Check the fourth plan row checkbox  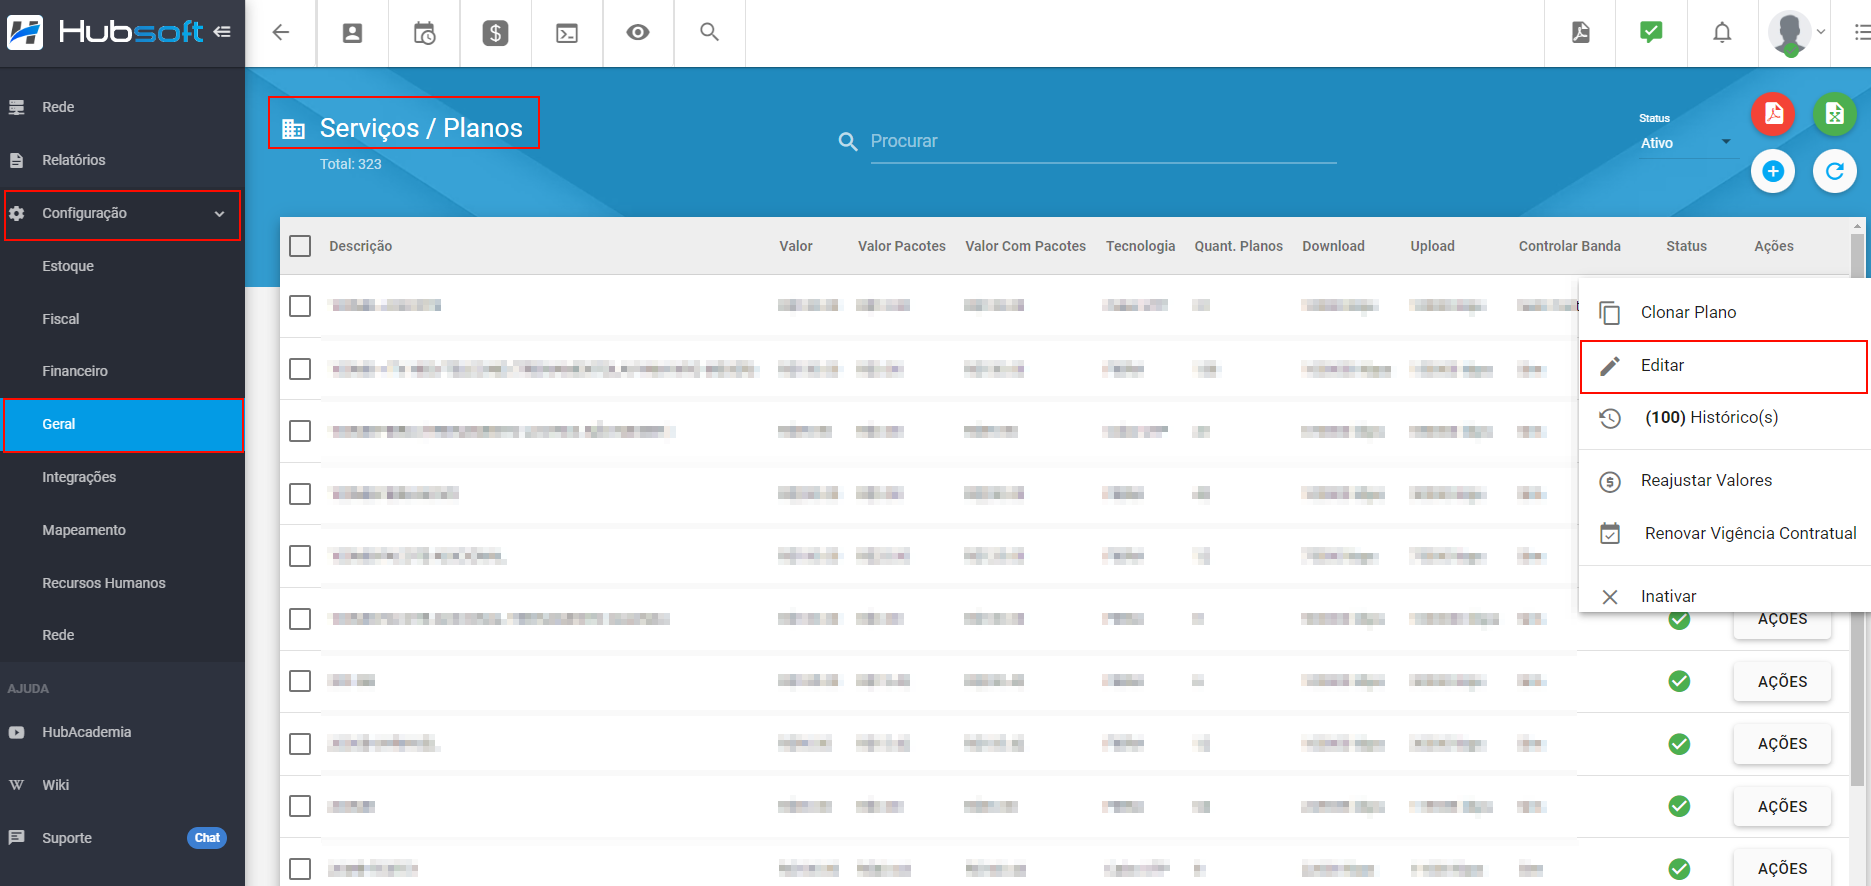(300, 494)
